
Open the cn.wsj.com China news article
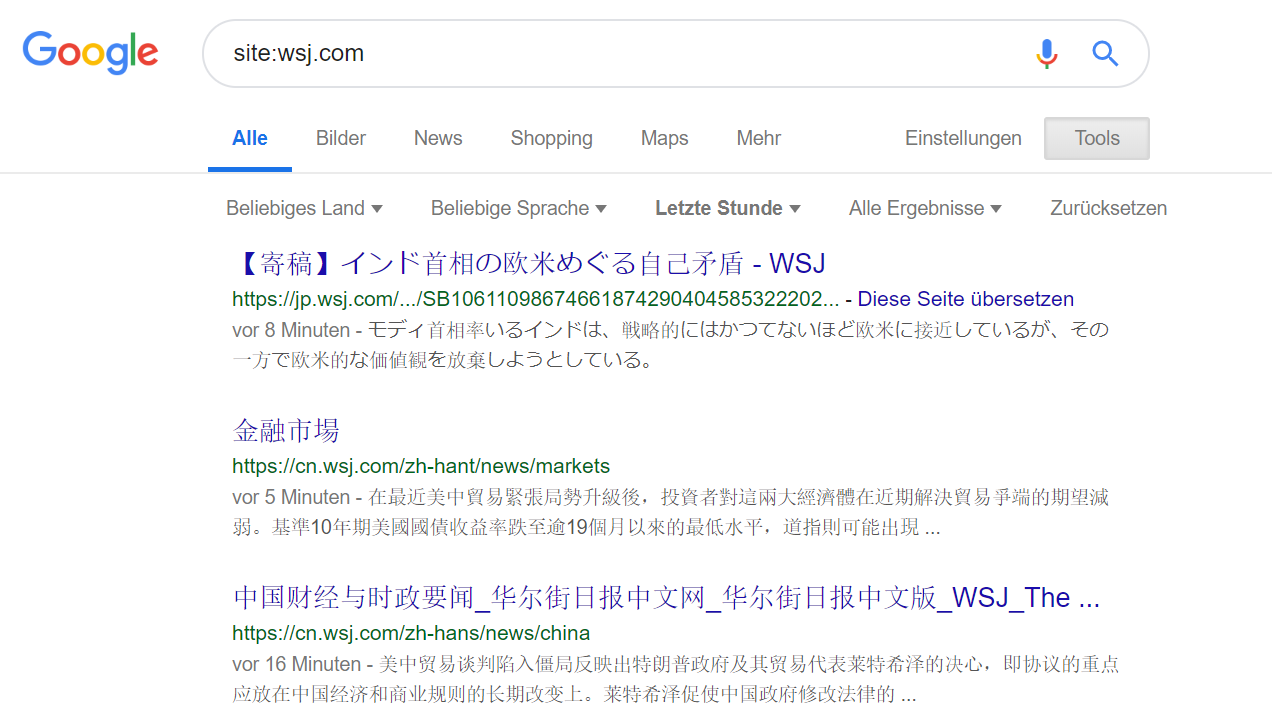(x=665, y=597)
